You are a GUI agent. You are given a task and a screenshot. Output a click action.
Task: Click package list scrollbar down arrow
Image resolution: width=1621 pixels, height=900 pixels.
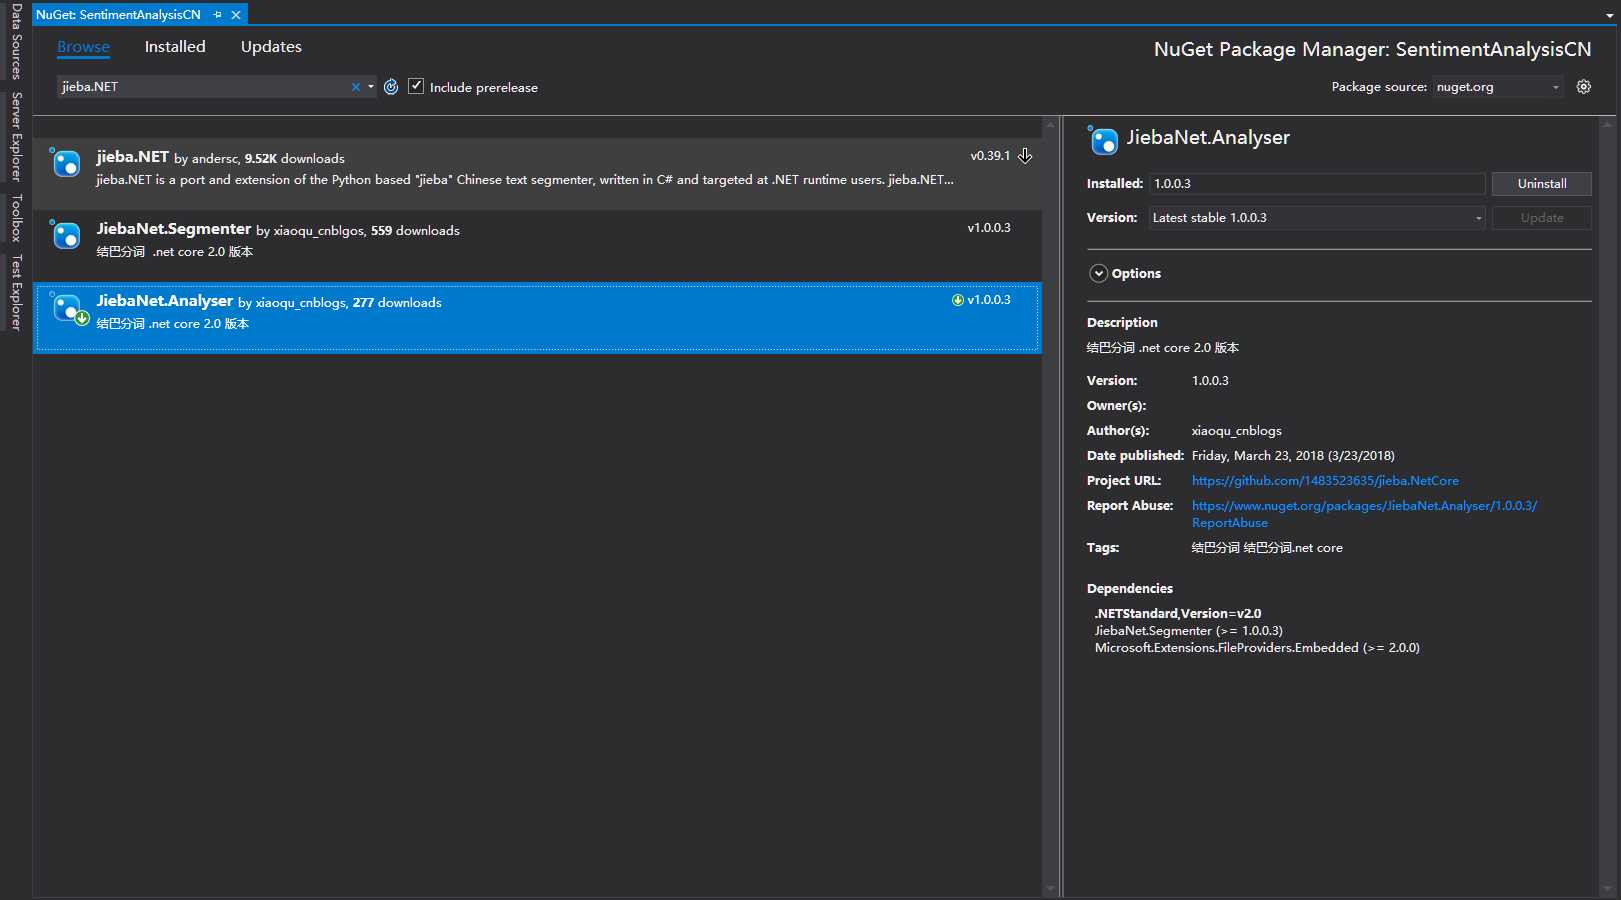point(1050,889)
